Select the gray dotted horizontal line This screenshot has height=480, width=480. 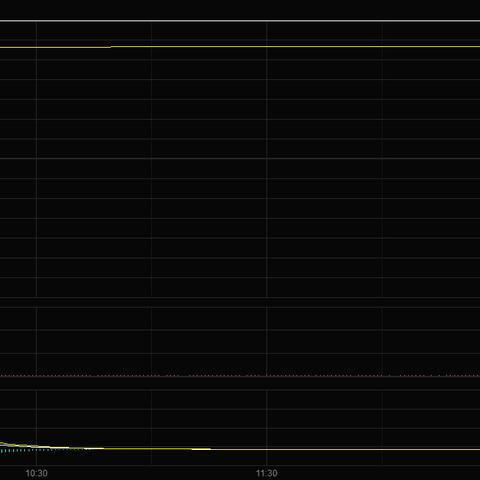(240, 376)
